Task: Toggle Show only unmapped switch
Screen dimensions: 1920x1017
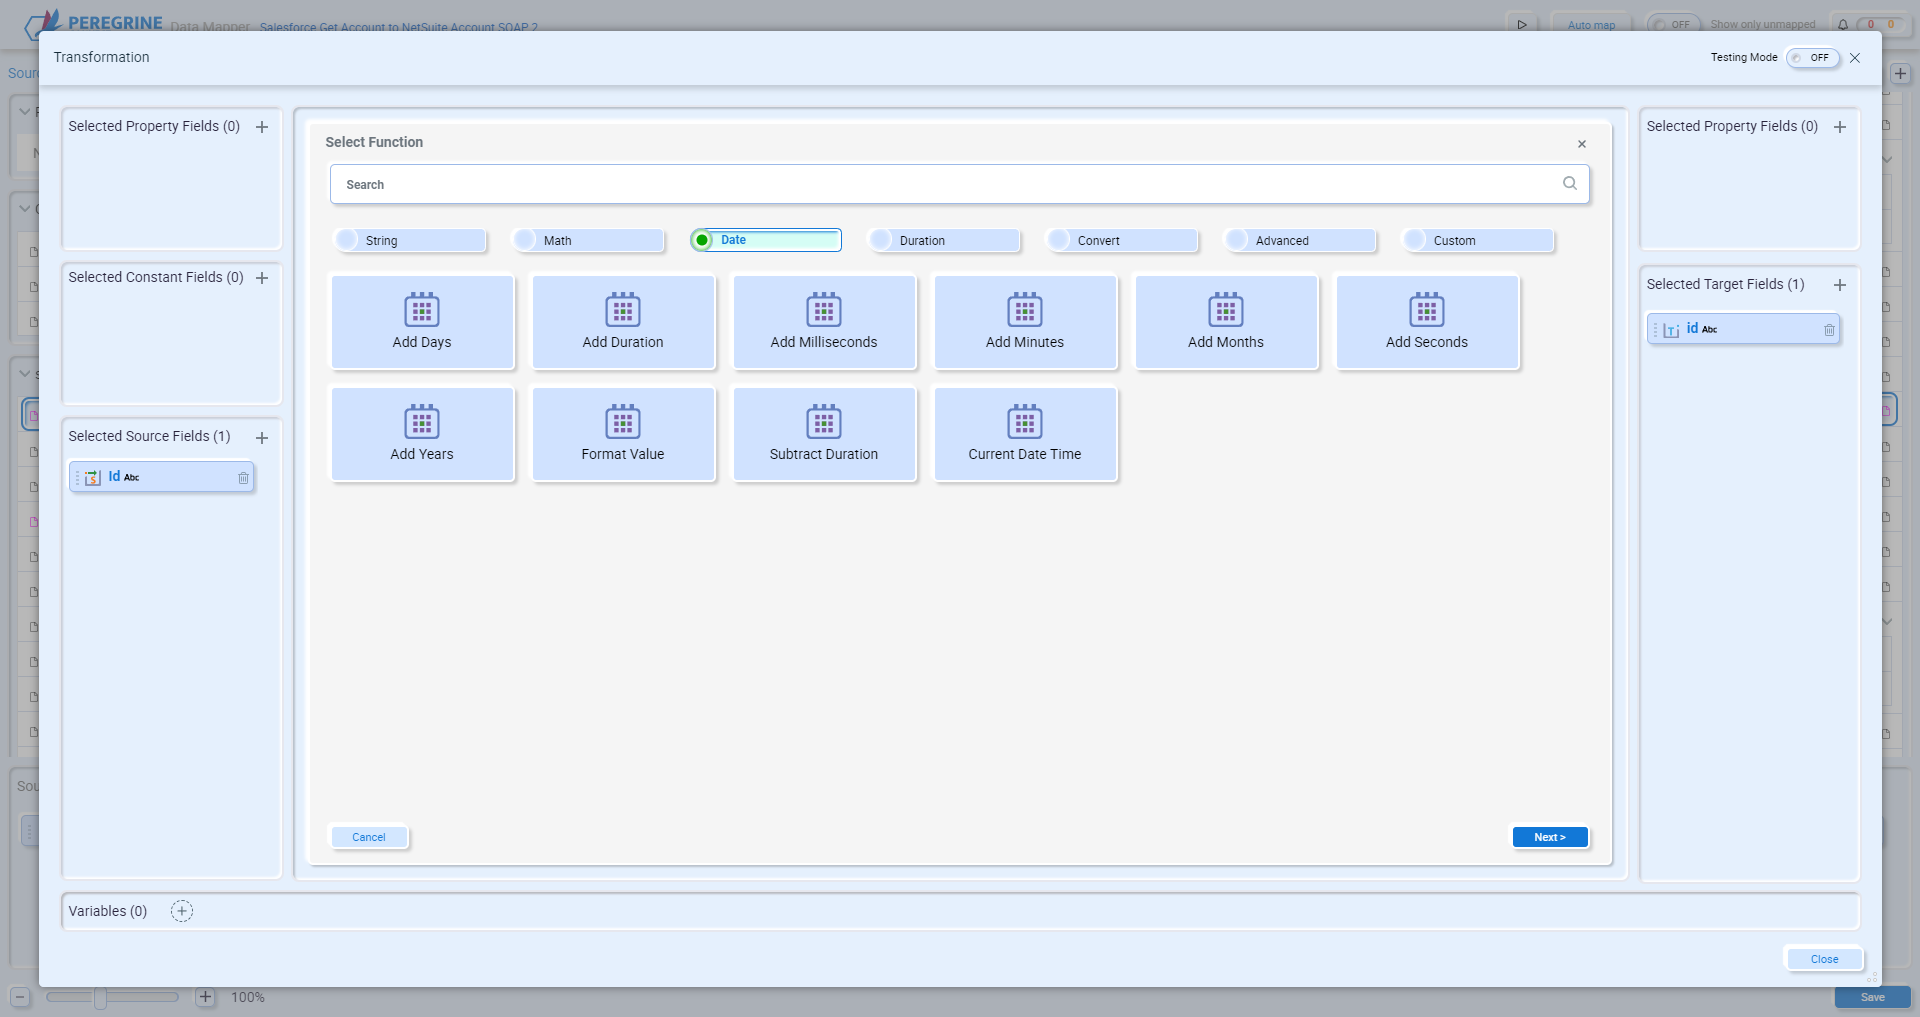Action: click(1674, 25)
